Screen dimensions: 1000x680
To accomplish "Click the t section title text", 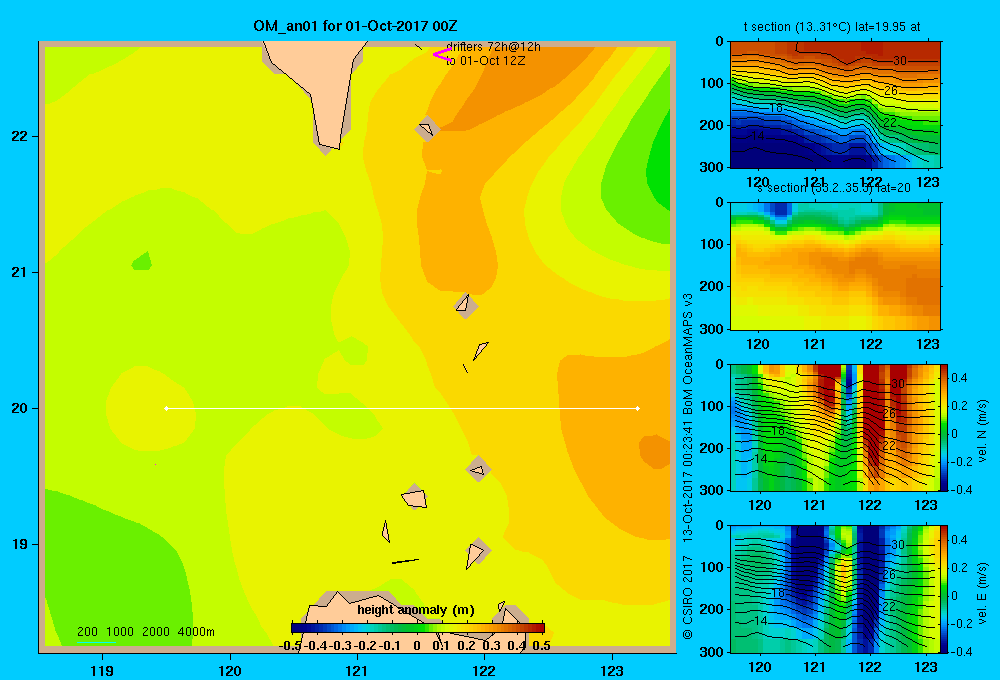I will tap(832, 27).
